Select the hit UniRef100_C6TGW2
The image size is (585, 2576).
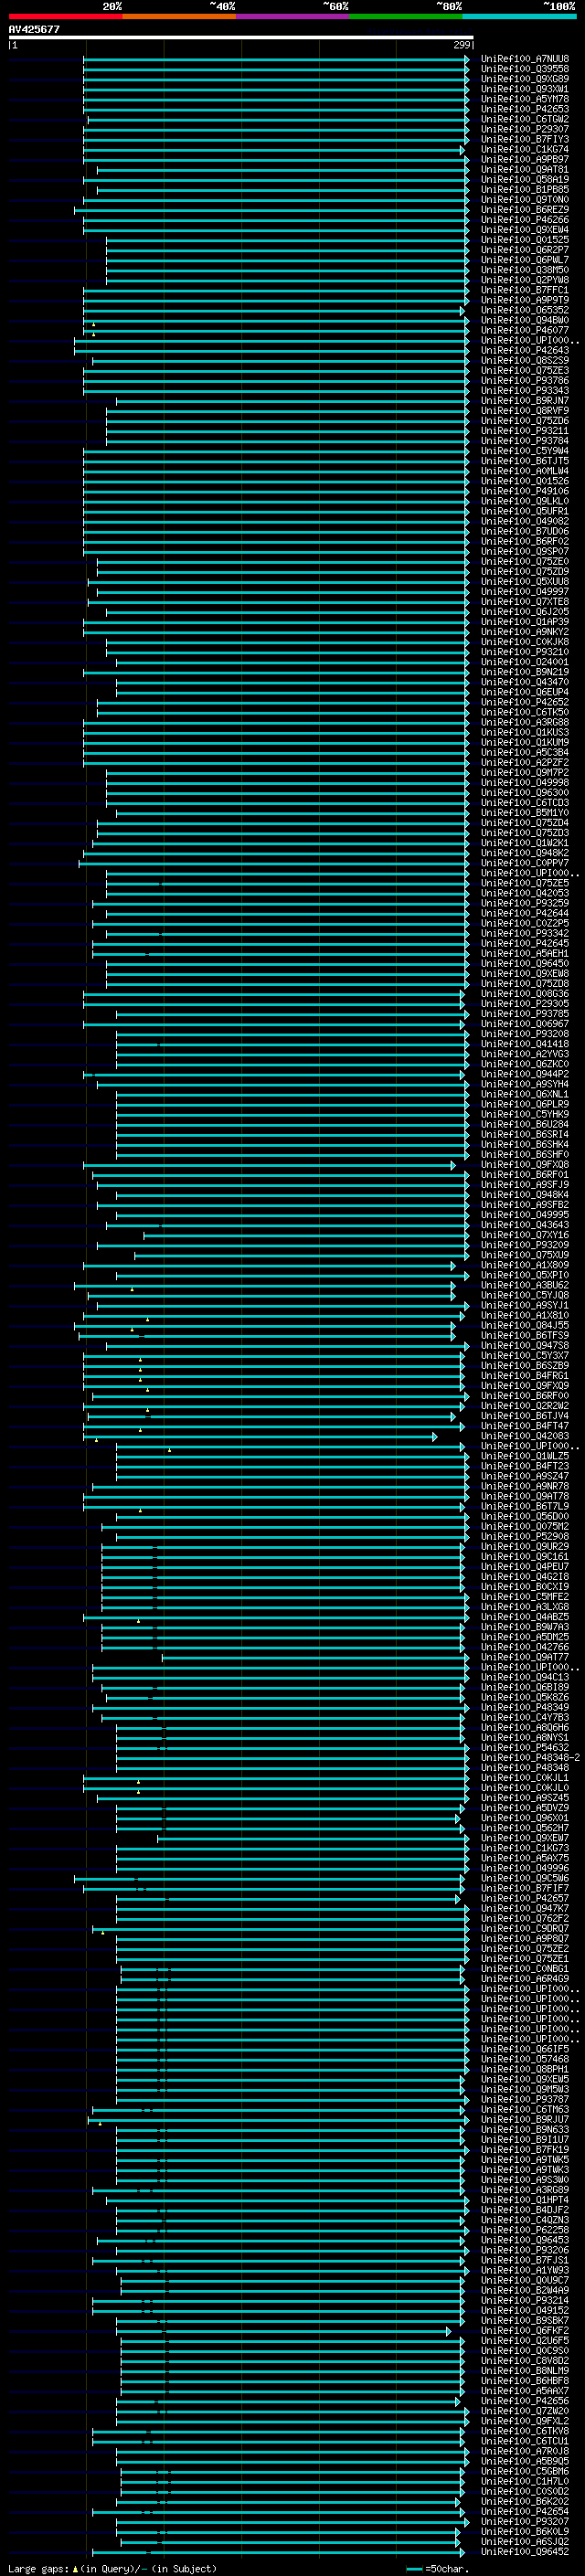pos(524,119)
